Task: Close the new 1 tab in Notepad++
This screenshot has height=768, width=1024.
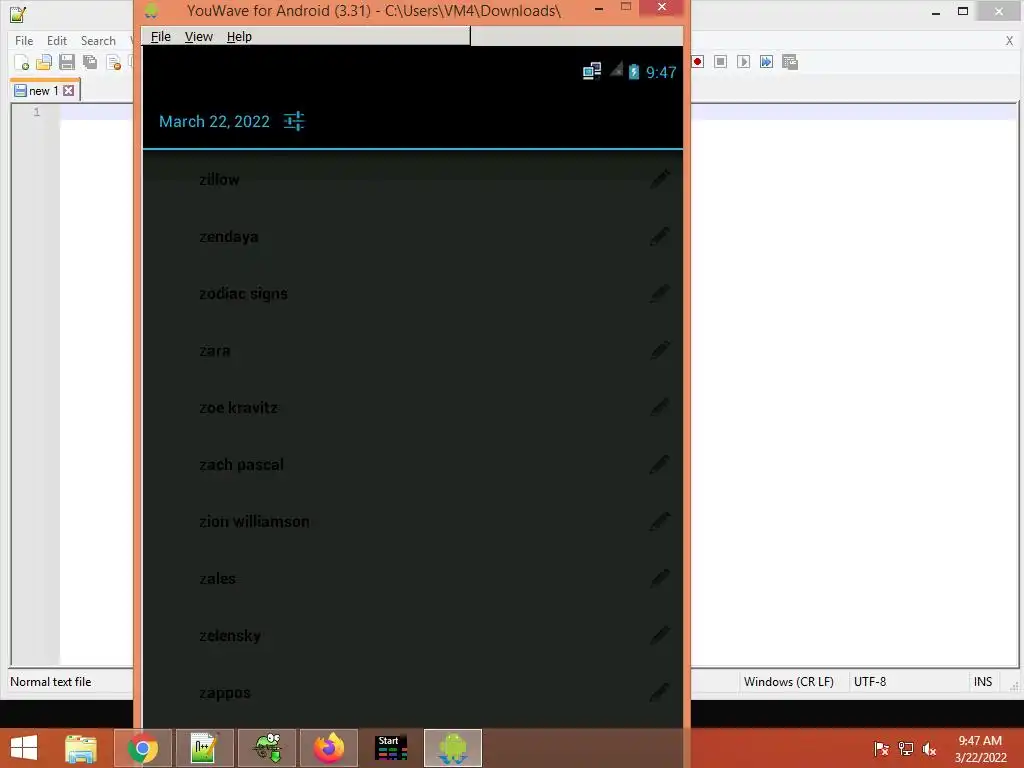Action: 69,91
